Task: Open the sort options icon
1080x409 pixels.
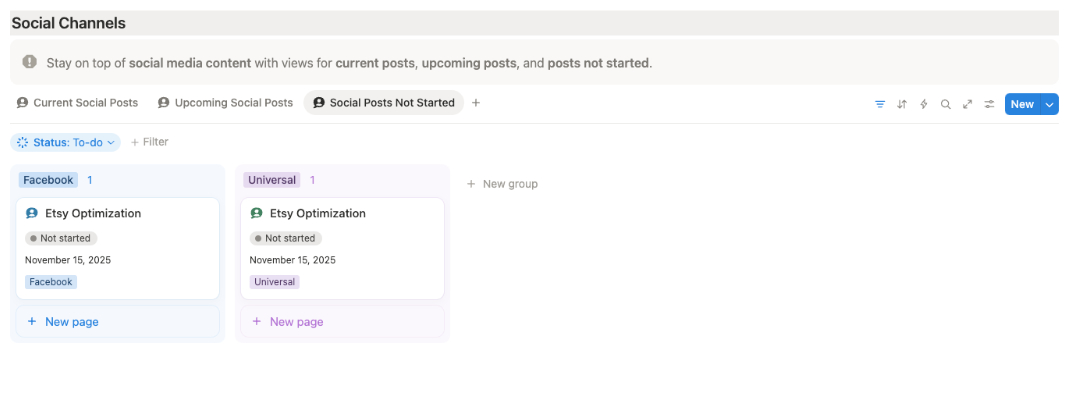Action: tap(902, 104)
